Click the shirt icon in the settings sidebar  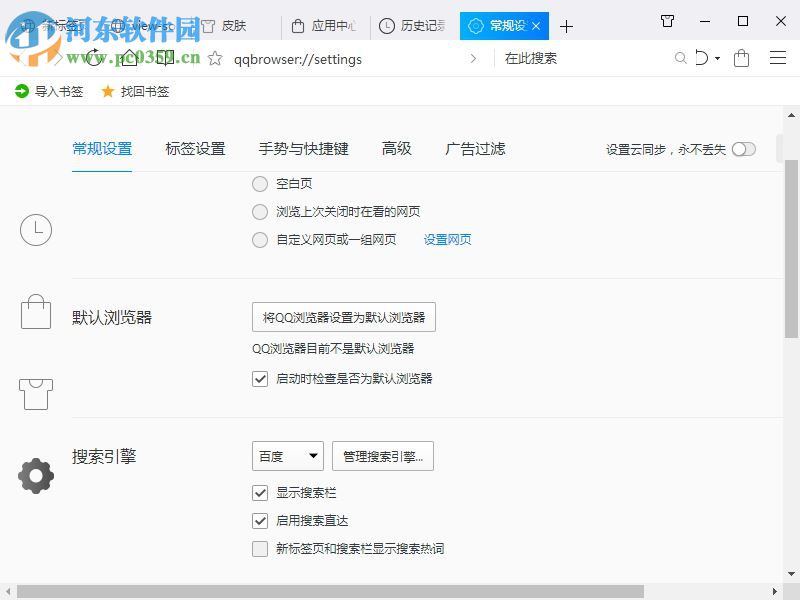point(36,393)
